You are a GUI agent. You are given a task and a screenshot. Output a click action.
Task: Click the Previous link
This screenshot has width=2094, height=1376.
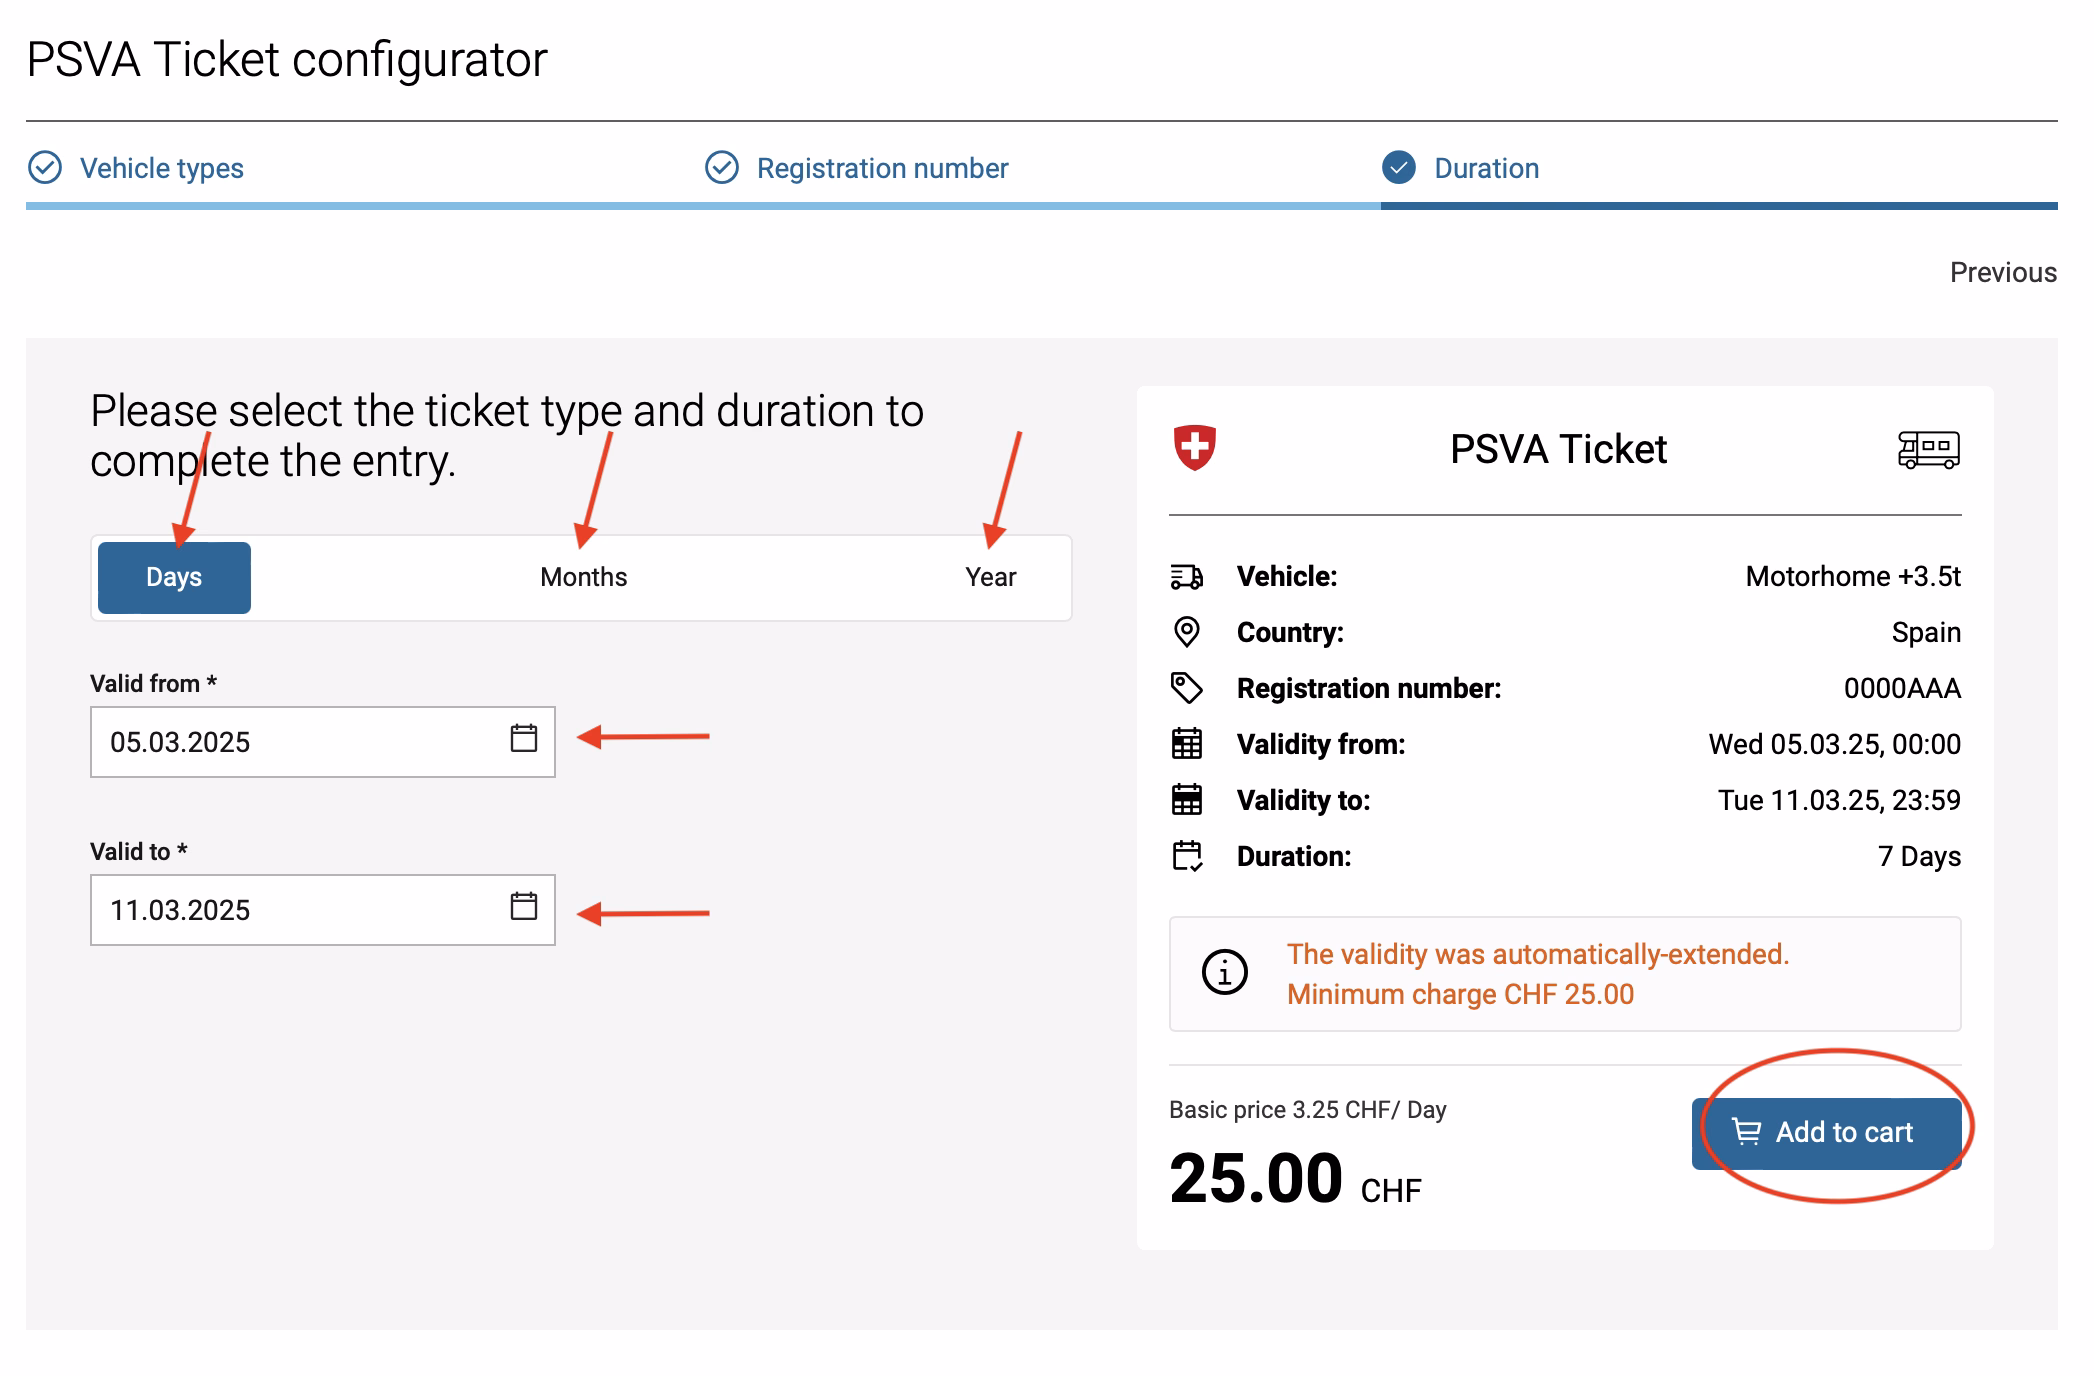2003,271
